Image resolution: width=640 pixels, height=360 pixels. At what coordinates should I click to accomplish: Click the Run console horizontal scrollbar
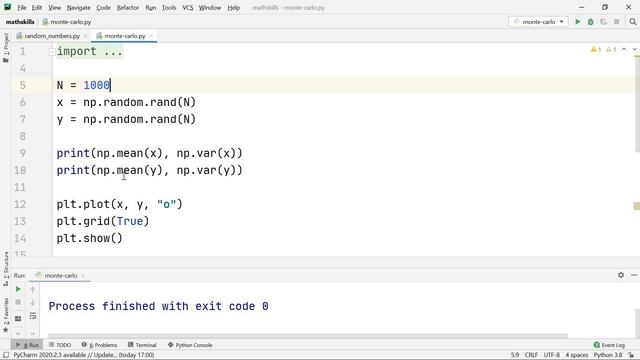(307, 336)
